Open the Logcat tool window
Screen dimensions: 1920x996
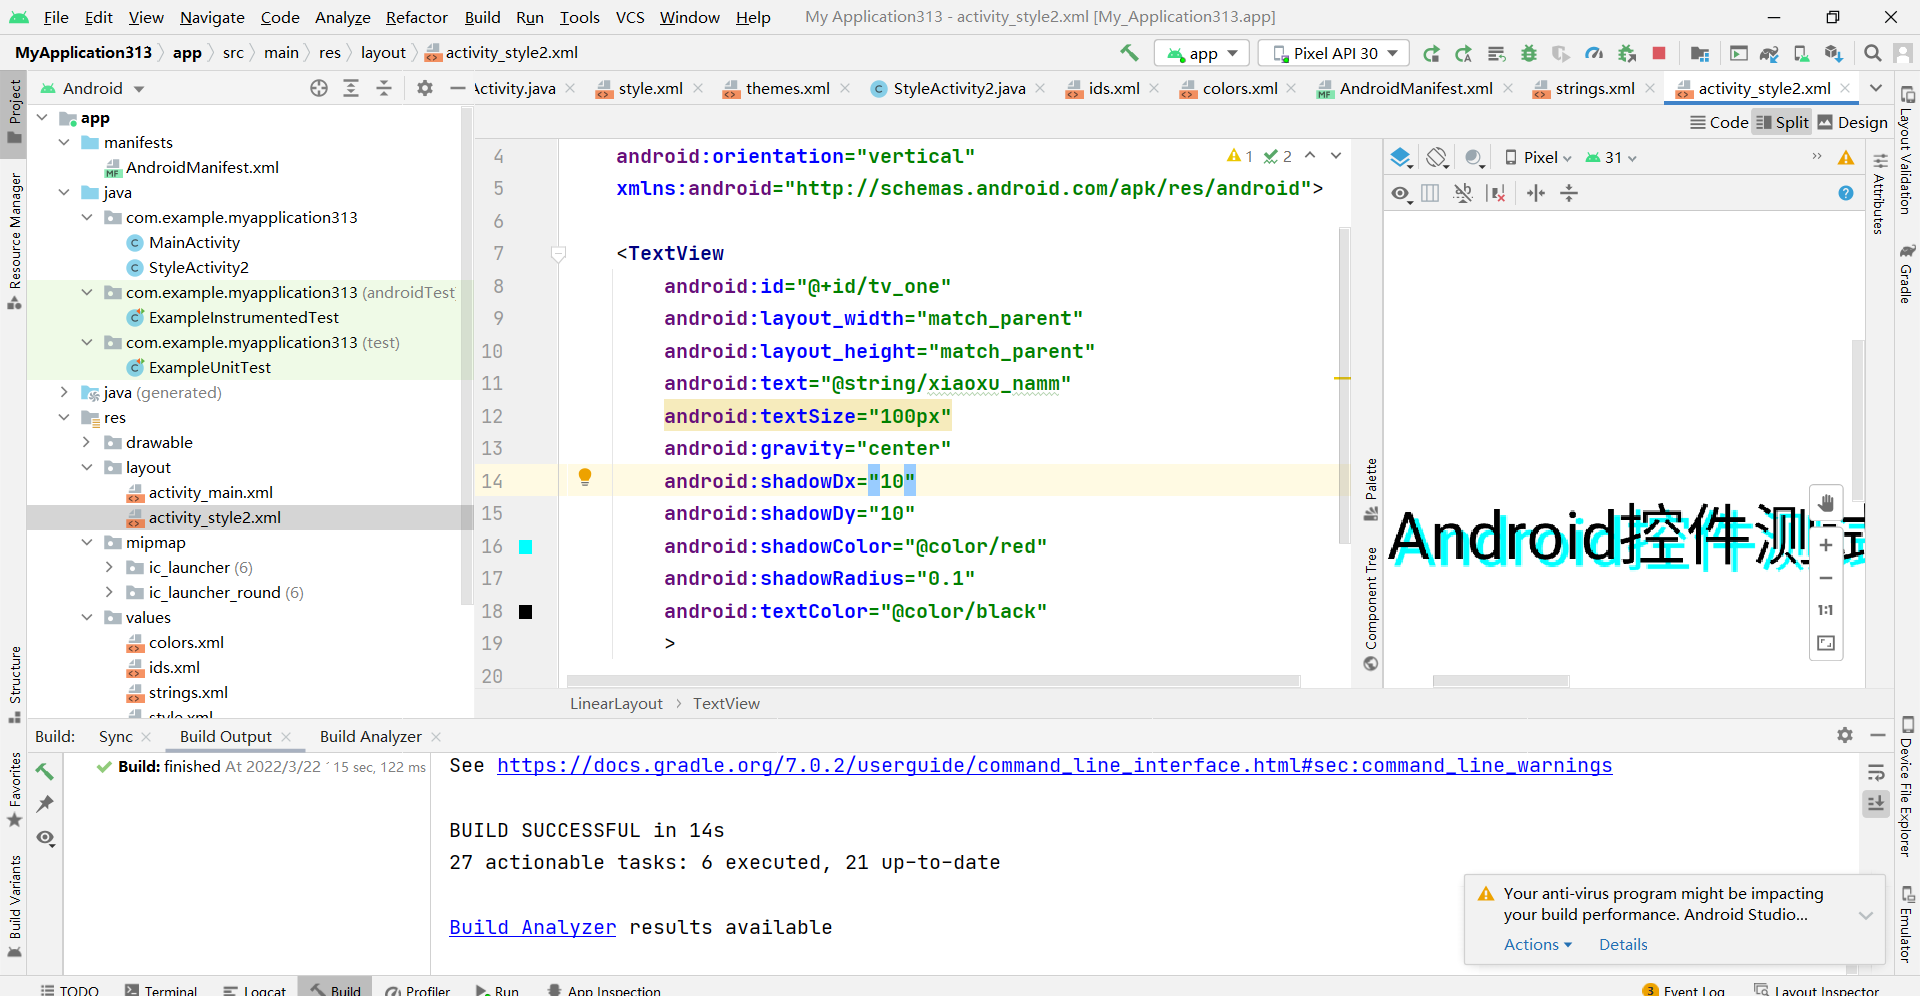(x=255, y=990)
